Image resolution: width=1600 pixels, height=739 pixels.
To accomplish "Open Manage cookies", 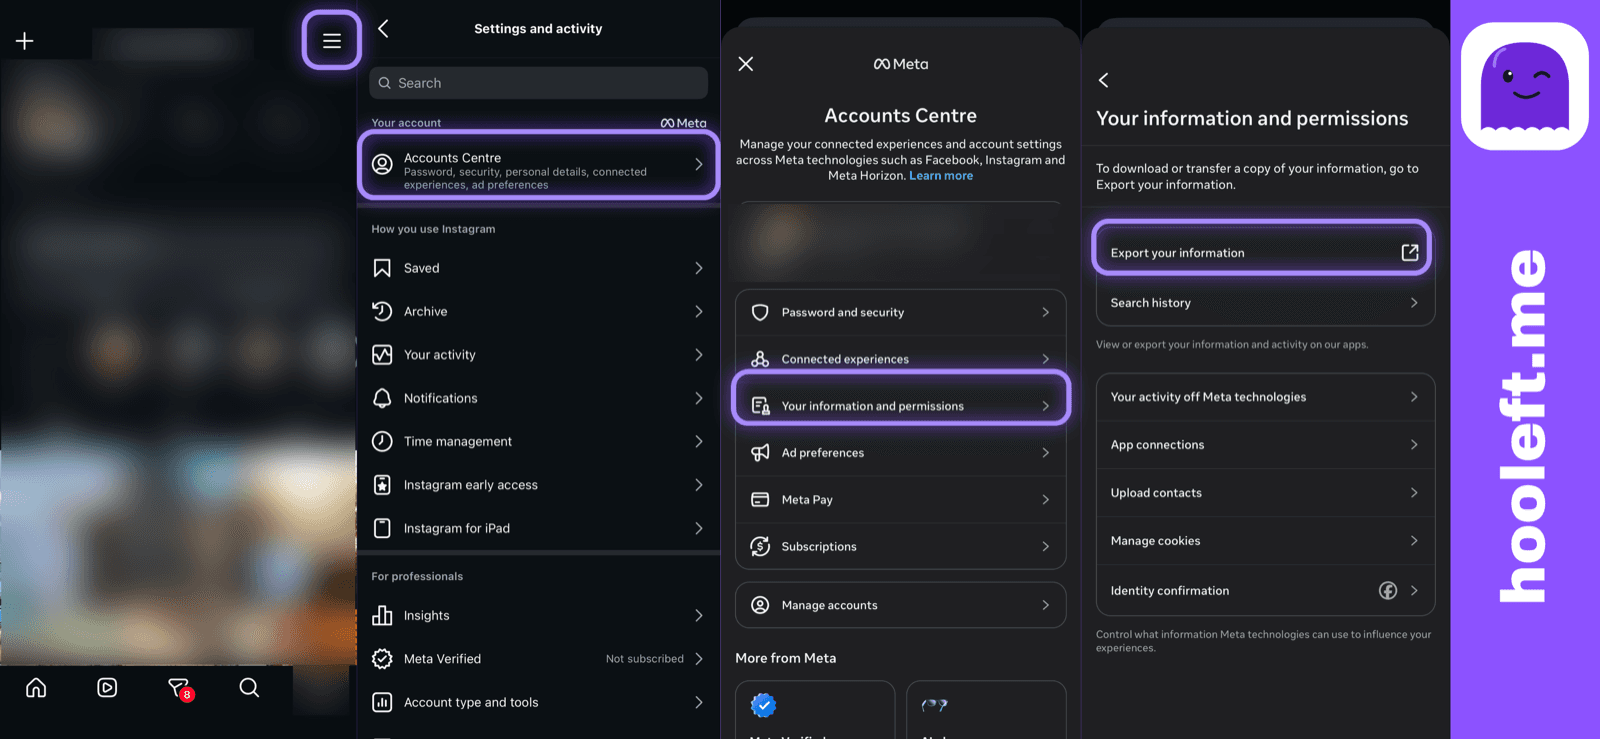I will coord(1266,541).
